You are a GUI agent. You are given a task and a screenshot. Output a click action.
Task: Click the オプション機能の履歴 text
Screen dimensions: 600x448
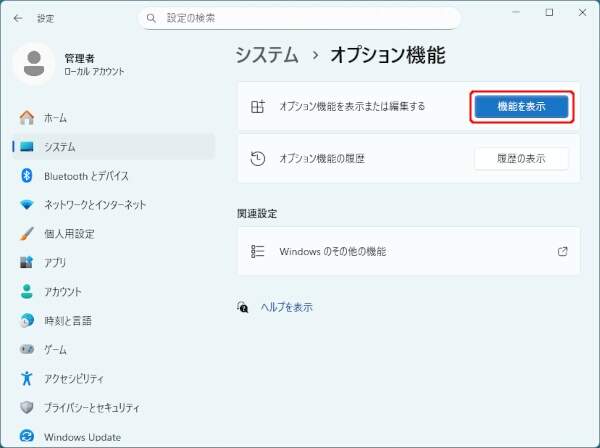pyautogui.click(x=322, y=158)
